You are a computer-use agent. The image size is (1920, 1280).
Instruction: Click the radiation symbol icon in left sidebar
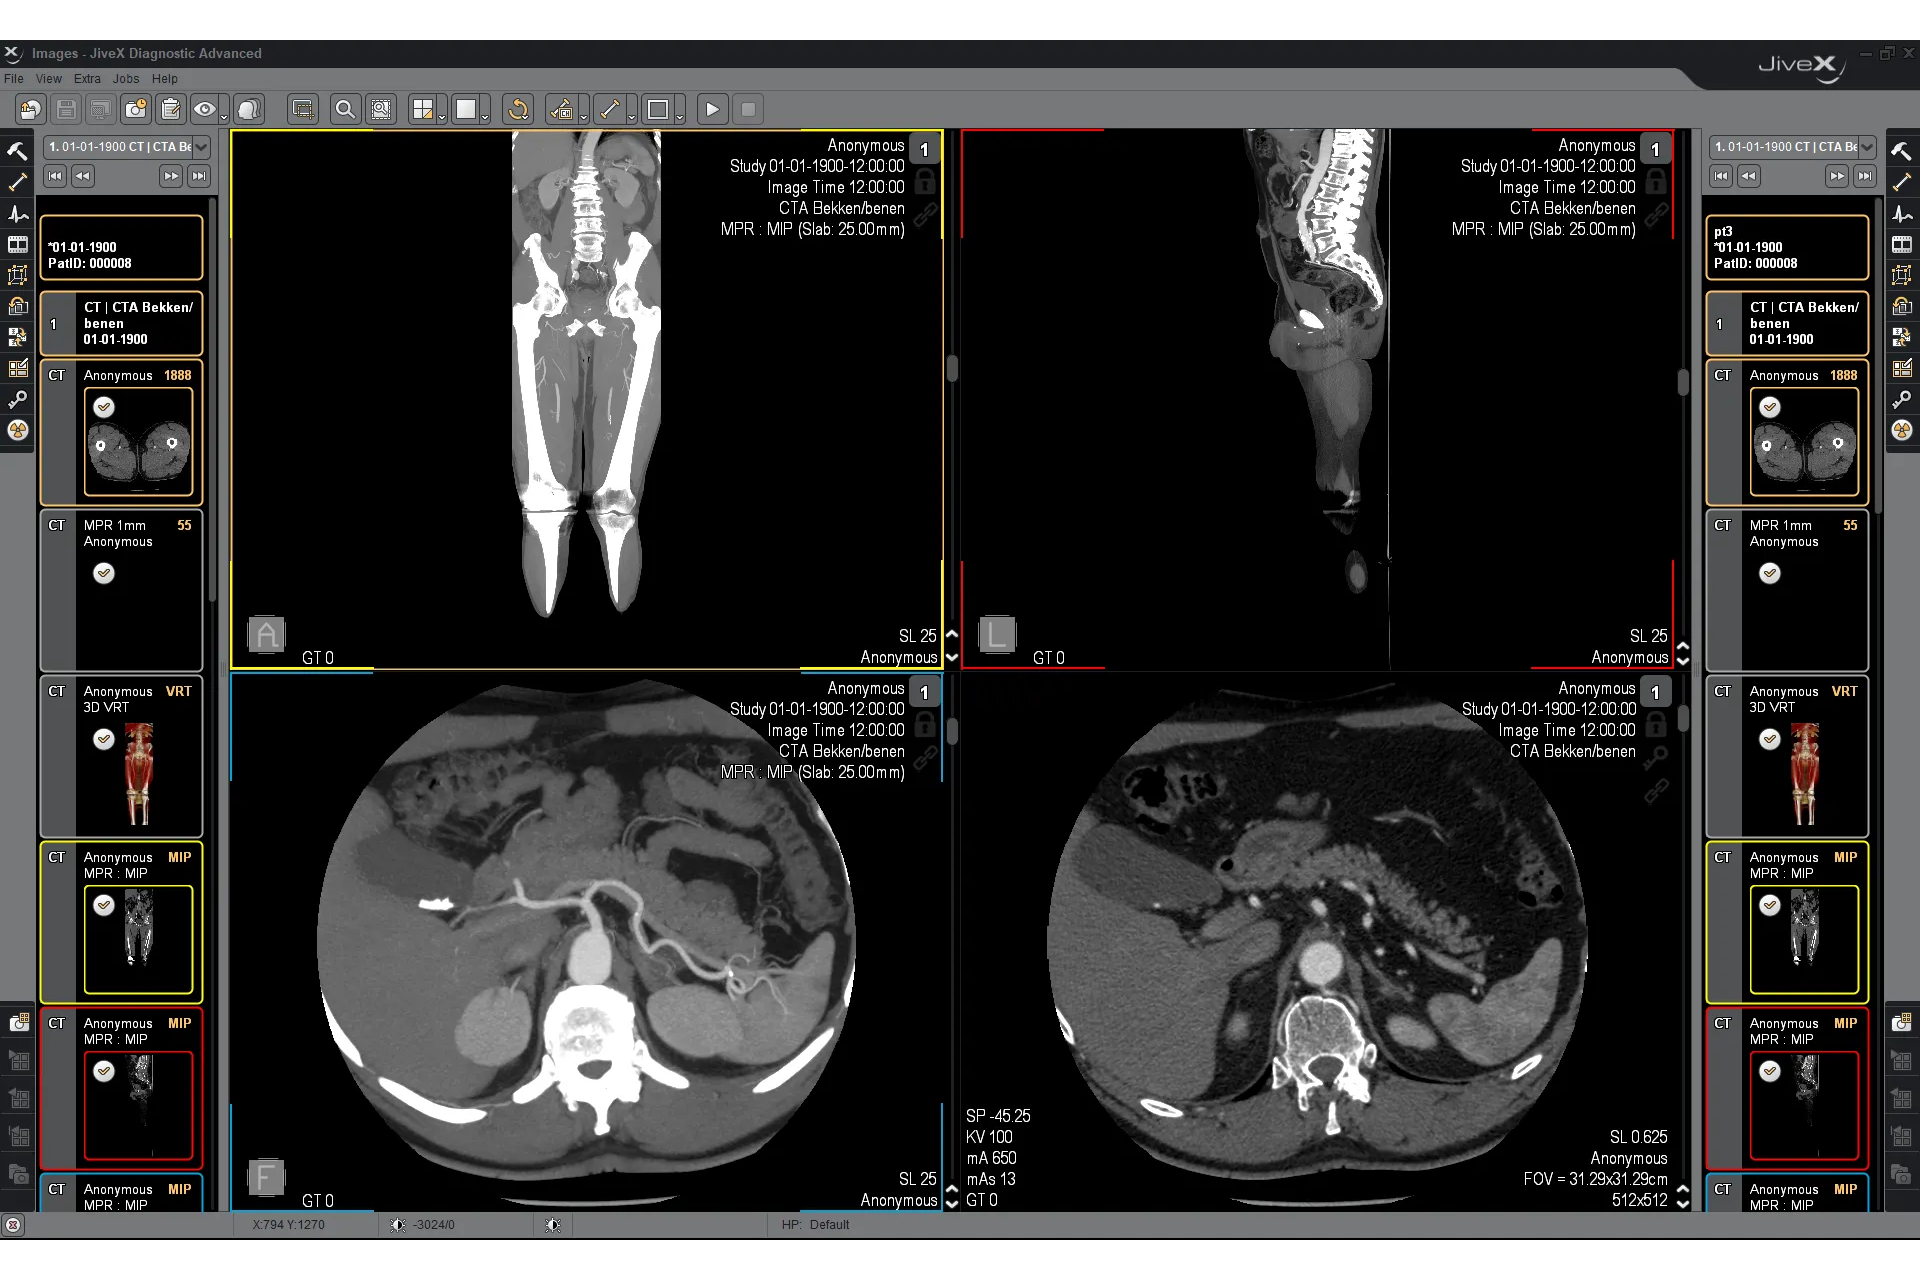[x=18, y=431]
